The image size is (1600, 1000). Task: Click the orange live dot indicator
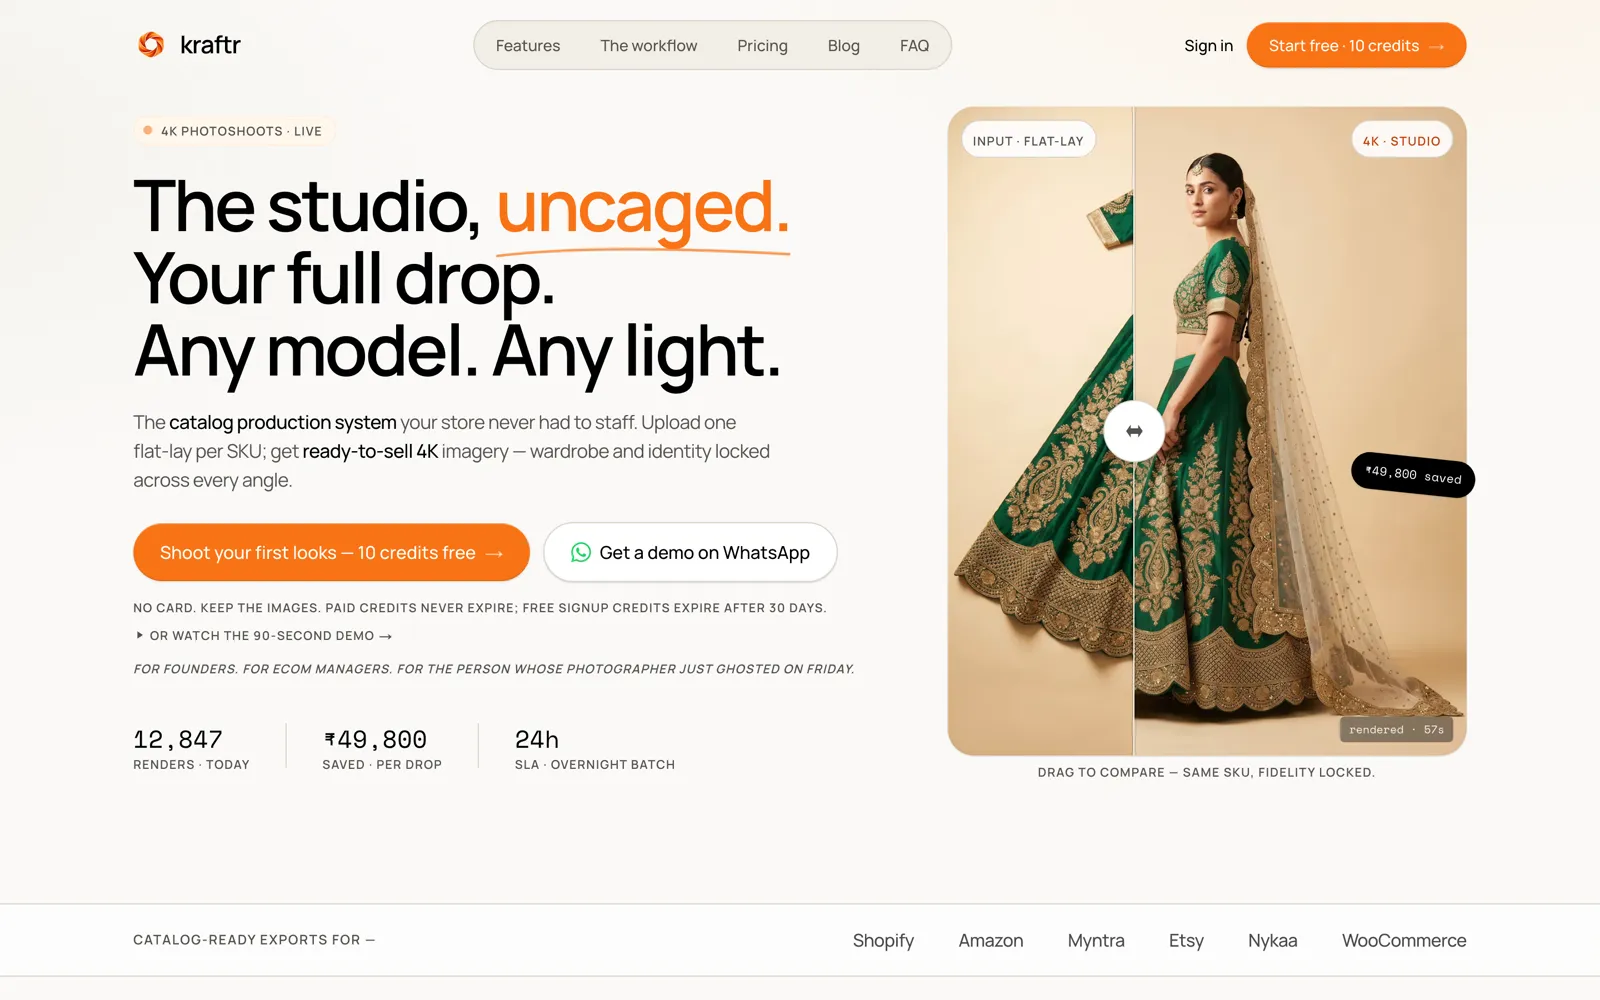(148, 130)
